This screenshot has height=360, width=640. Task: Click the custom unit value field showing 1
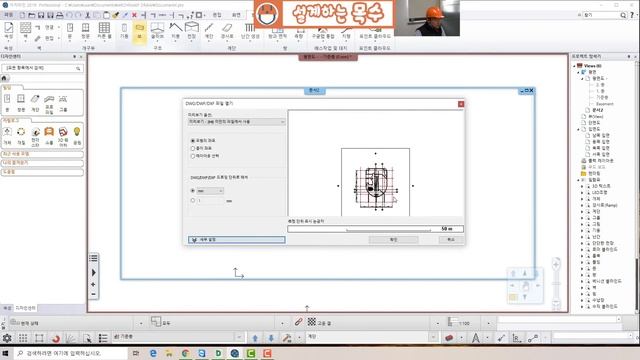pyautogui.click(x=211, y=201)
